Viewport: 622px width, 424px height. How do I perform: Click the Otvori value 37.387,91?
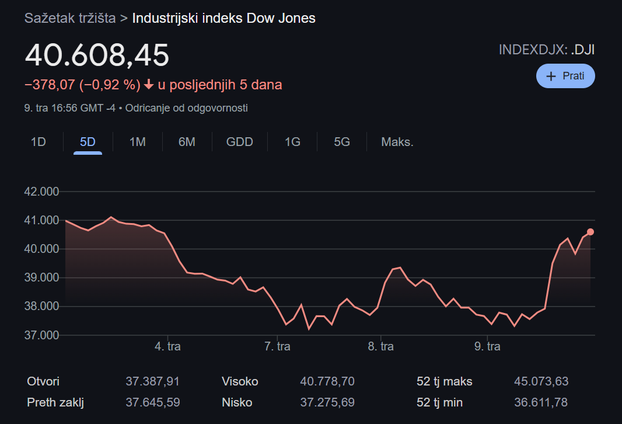[153, 382]
